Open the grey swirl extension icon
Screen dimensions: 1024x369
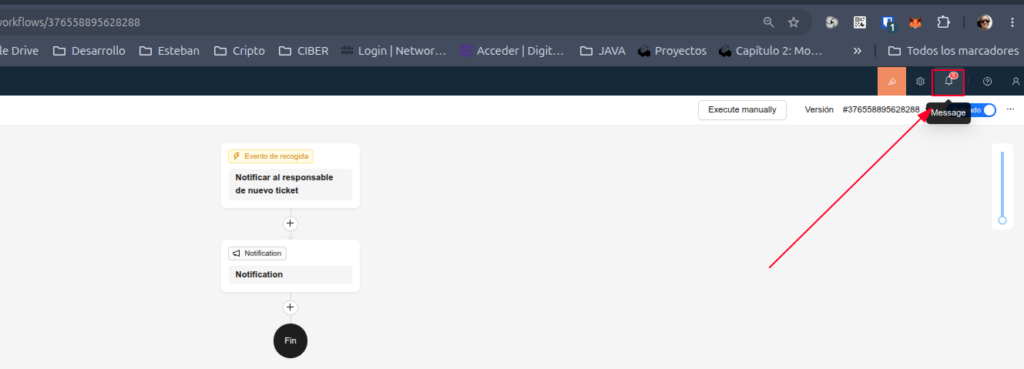click(x=831, y=22)
